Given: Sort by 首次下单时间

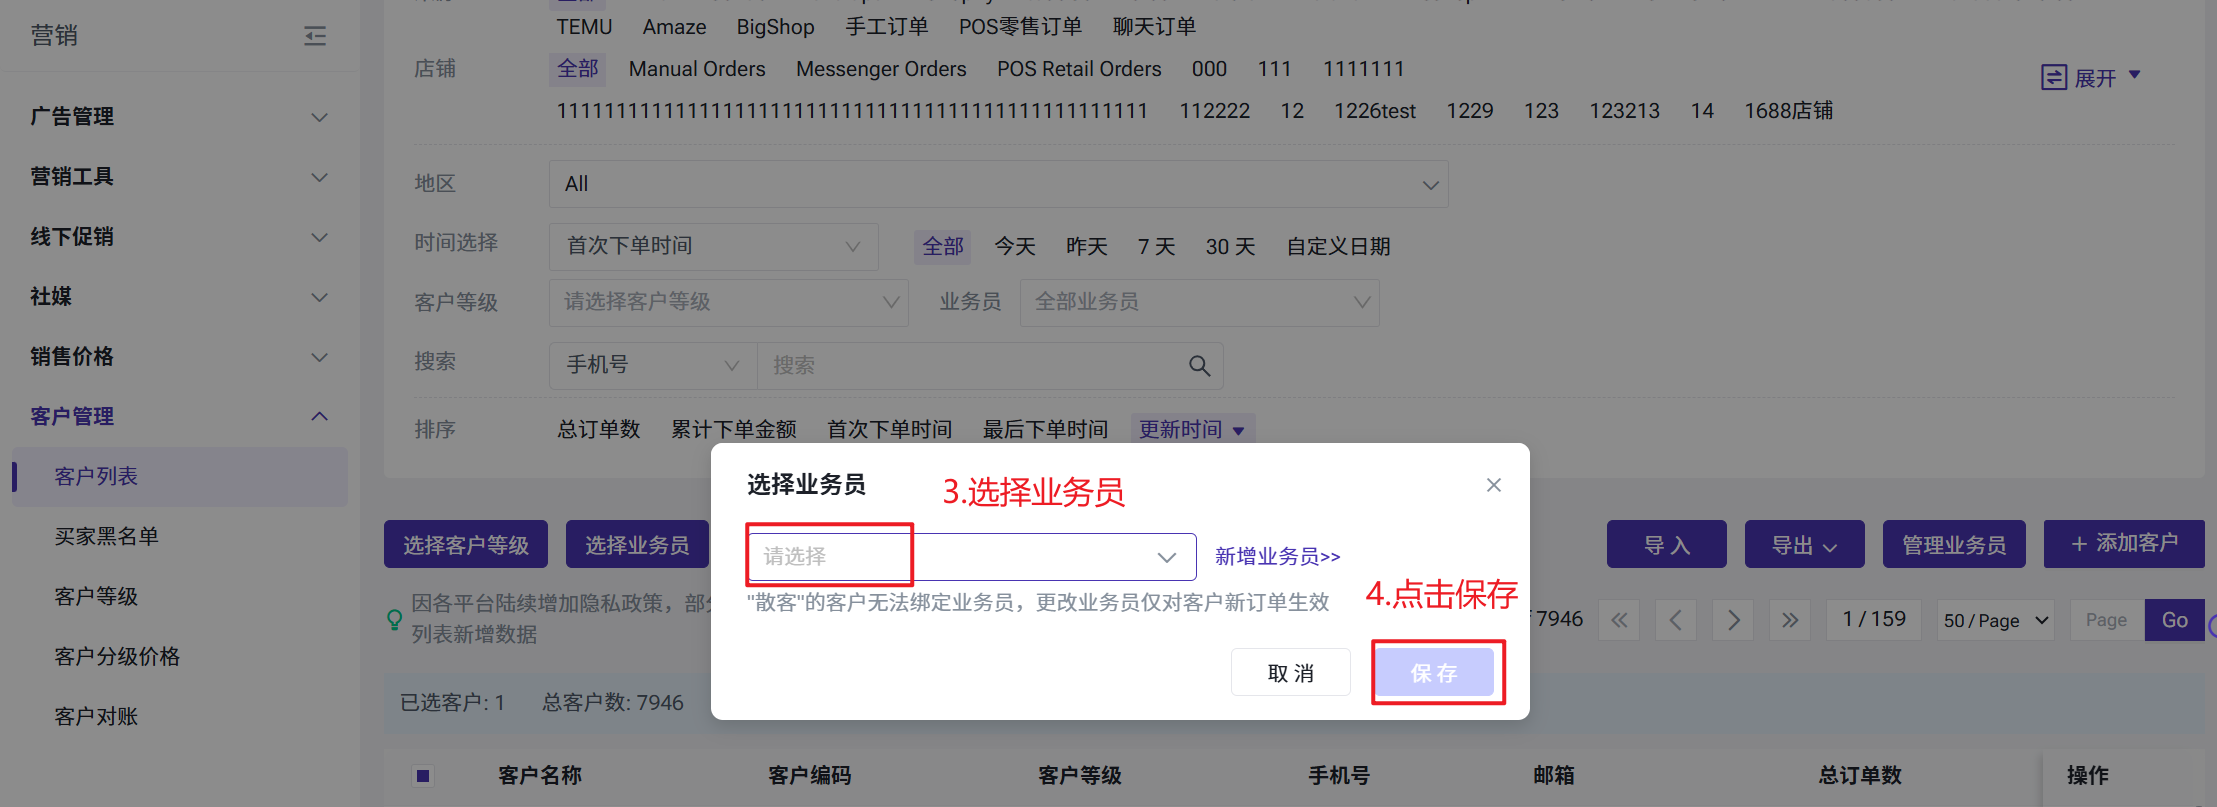Looking at the screenshot, I should 890,430.
